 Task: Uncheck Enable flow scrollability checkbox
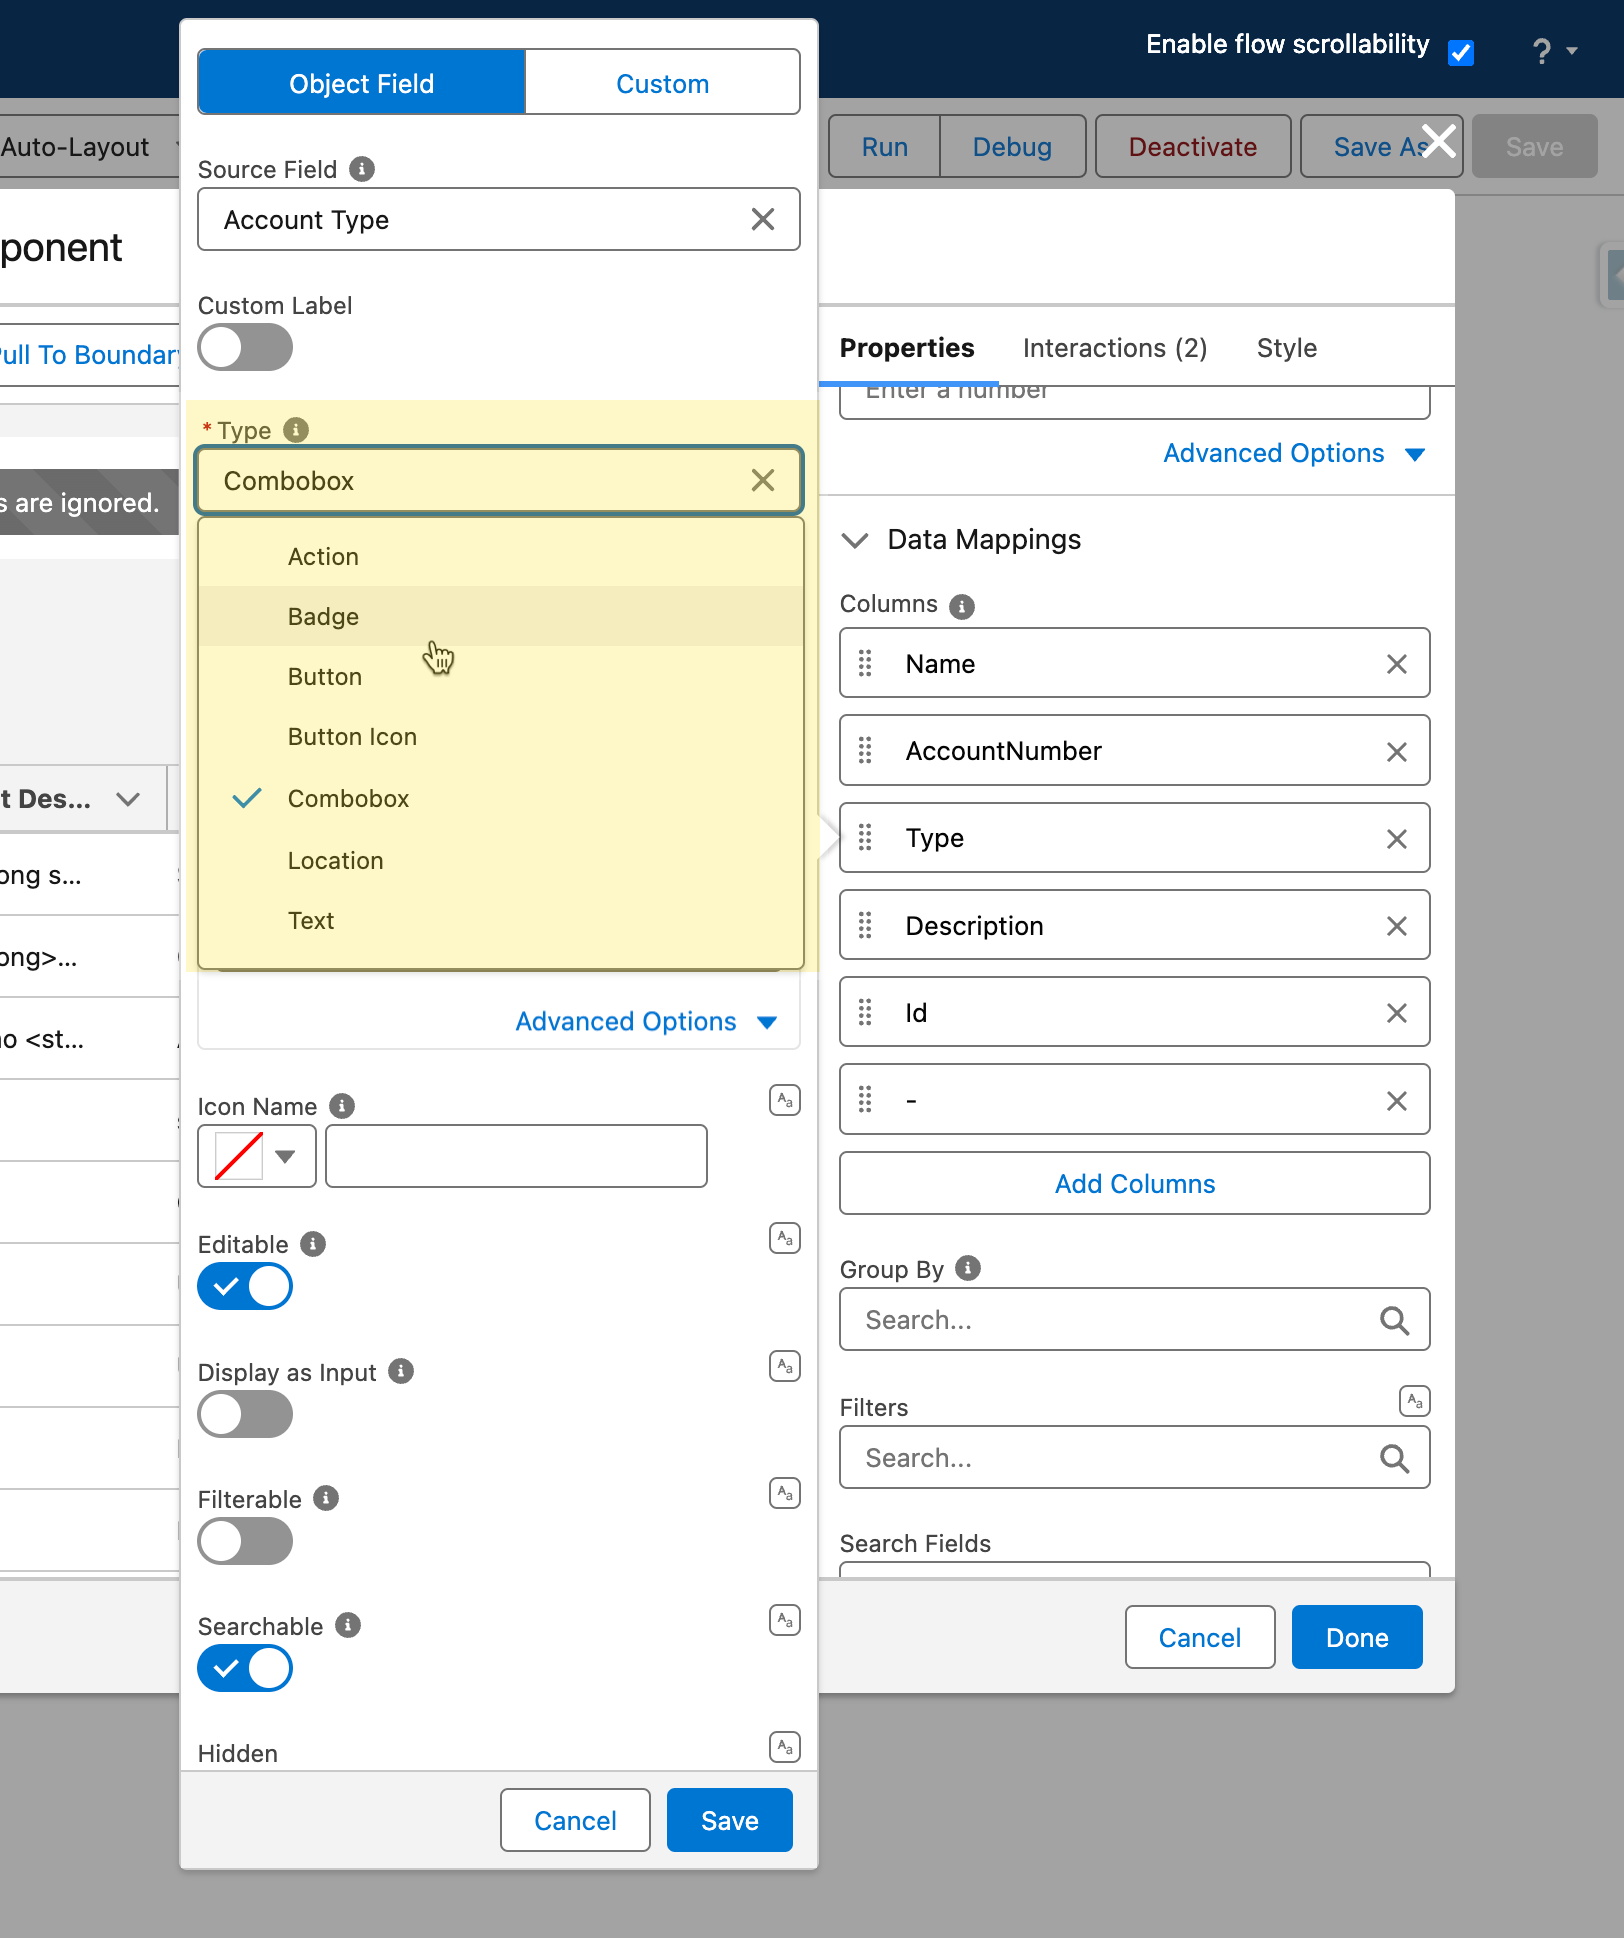tap(1461, 52)
